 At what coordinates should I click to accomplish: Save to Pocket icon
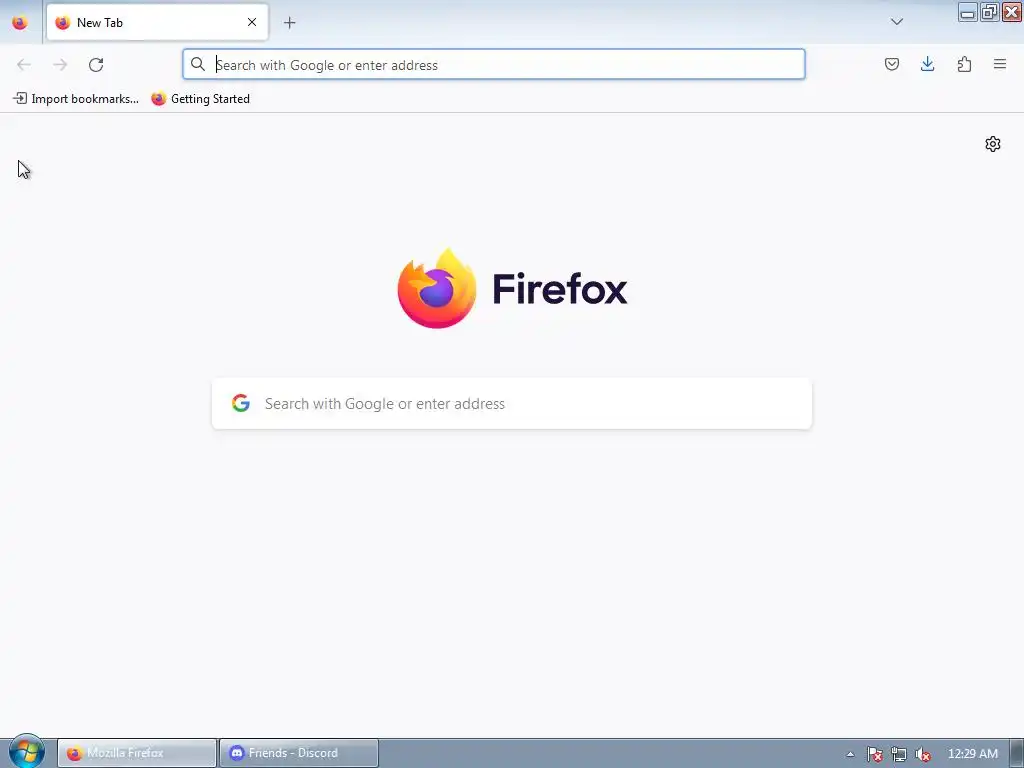point(892,64)
